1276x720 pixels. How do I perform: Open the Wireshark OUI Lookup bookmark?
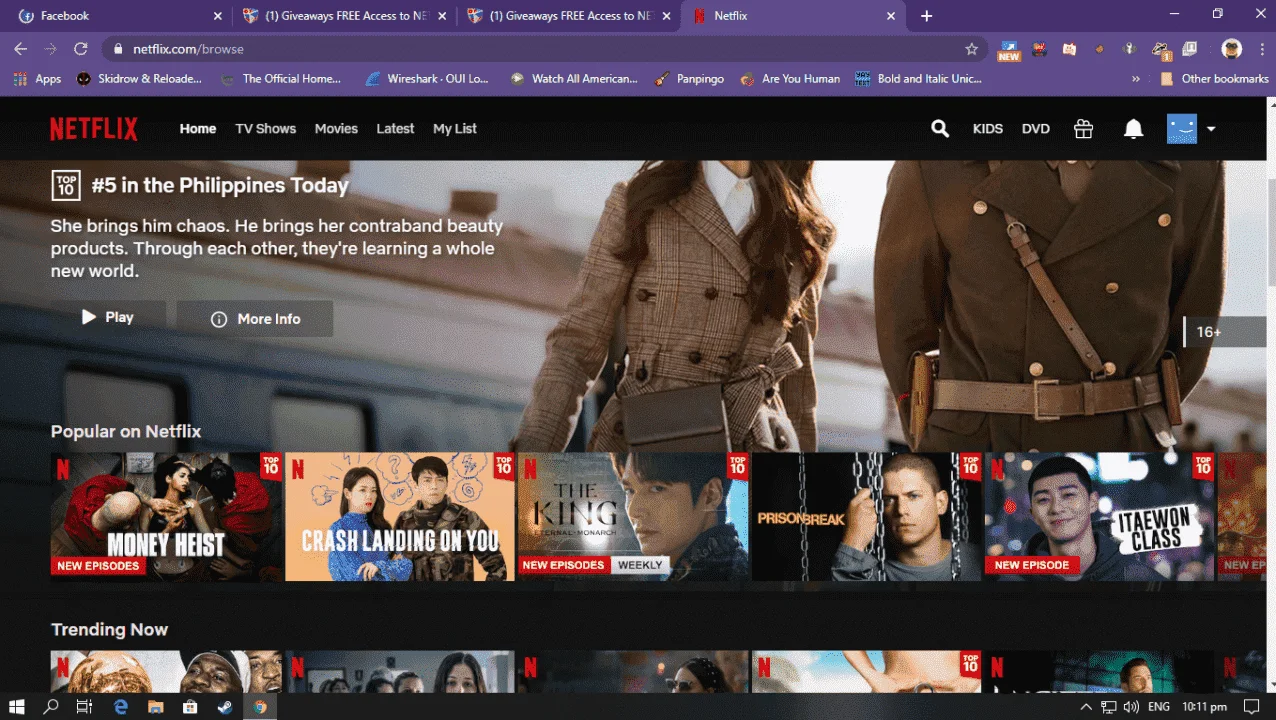click(427, 79)
